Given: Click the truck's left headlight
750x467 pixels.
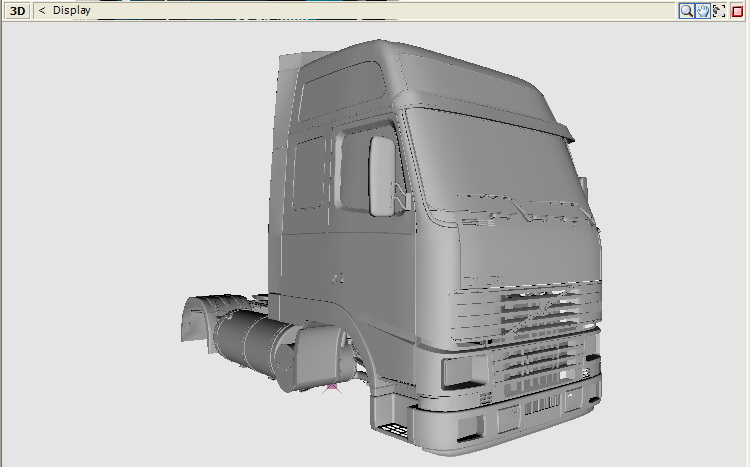Looking at the screenshot, I should [462, 372].
